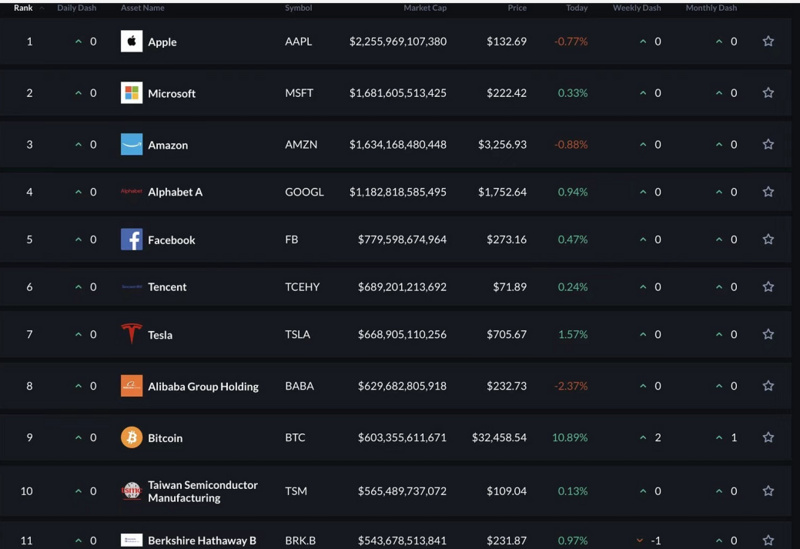Screen dimensions: 800x549
Task: Open the Bitcoin asset link
Action: [165, 438]
